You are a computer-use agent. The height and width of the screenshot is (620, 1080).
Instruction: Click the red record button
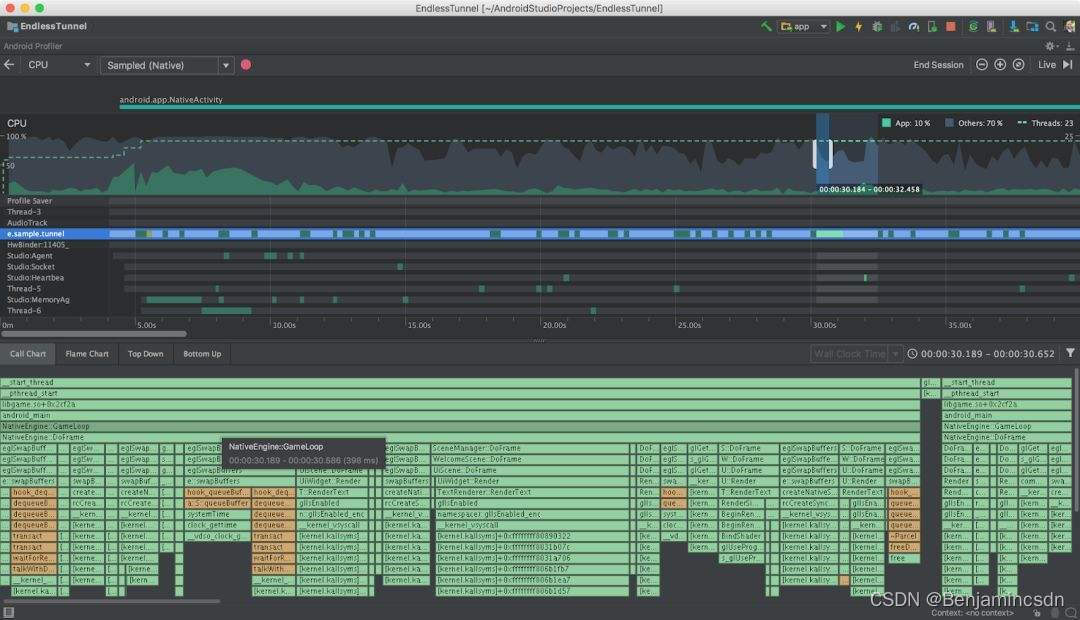(x=246, y=65)
